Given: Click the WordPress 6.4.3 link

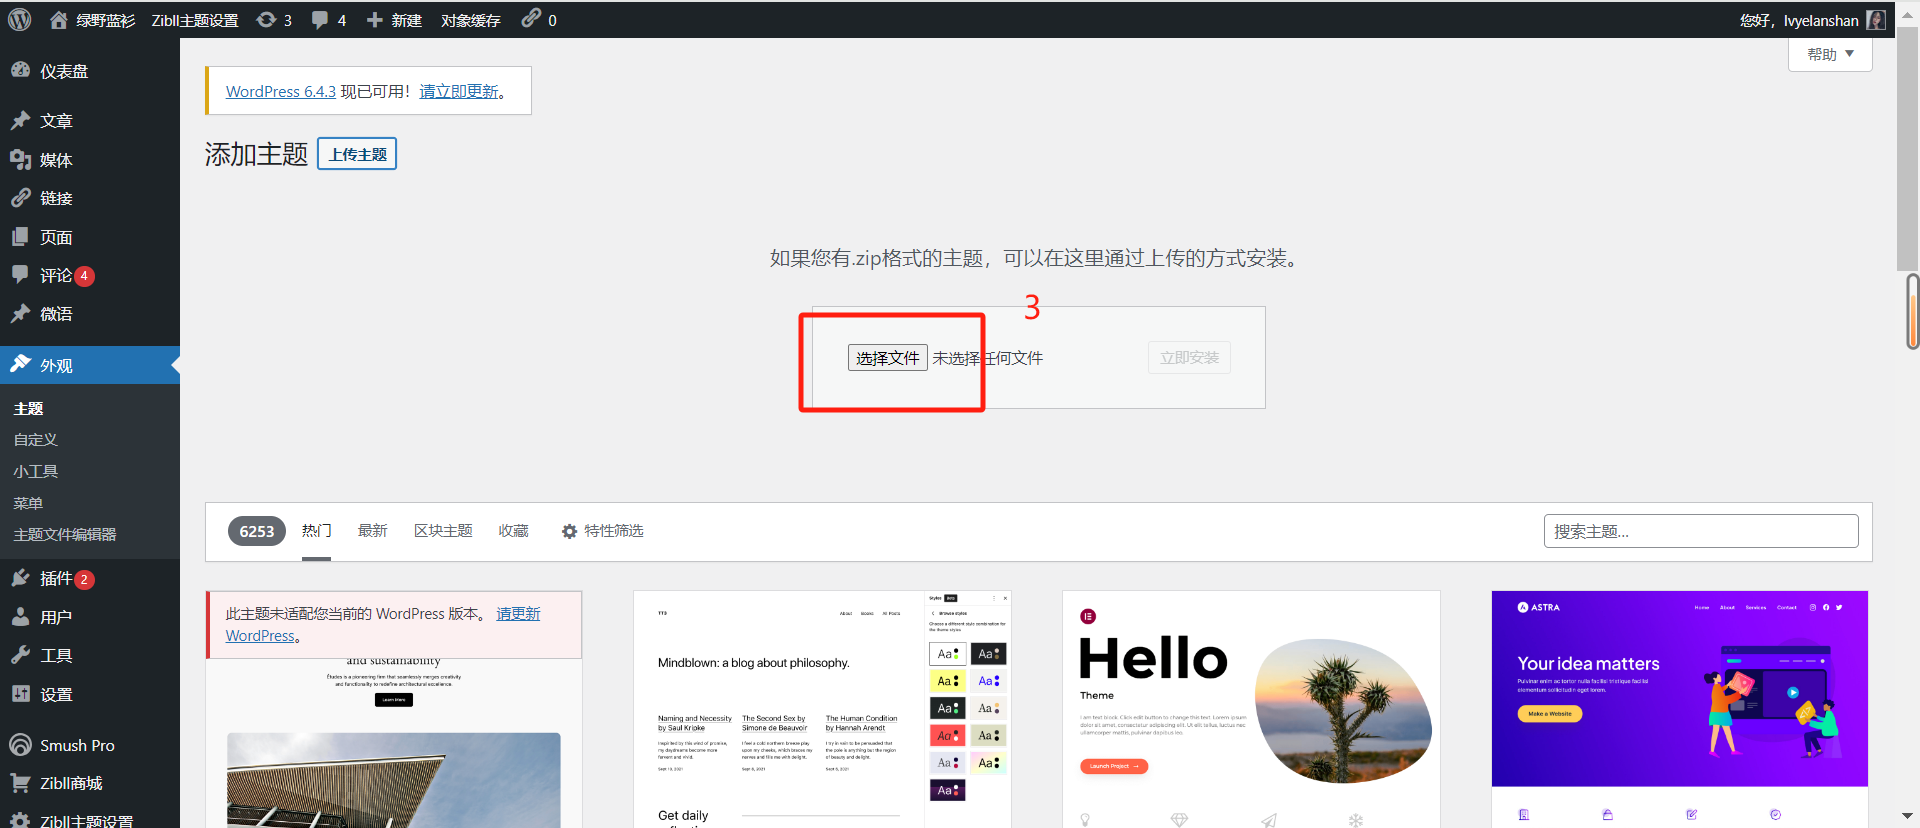Looking at the screenshot, I should click(x=280, y=91).
